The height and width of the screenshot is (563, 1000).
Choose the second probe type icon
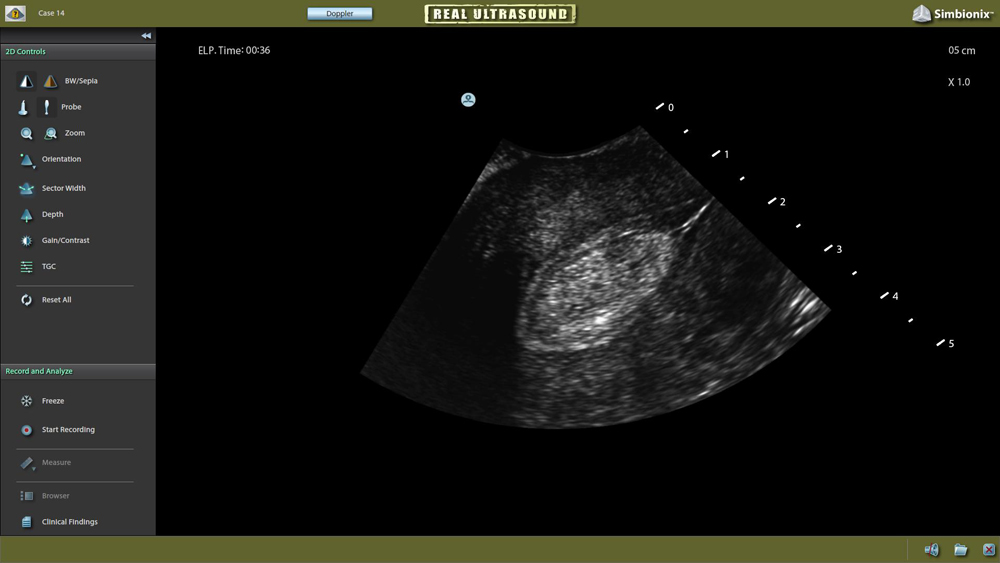[x=47, y=107]
